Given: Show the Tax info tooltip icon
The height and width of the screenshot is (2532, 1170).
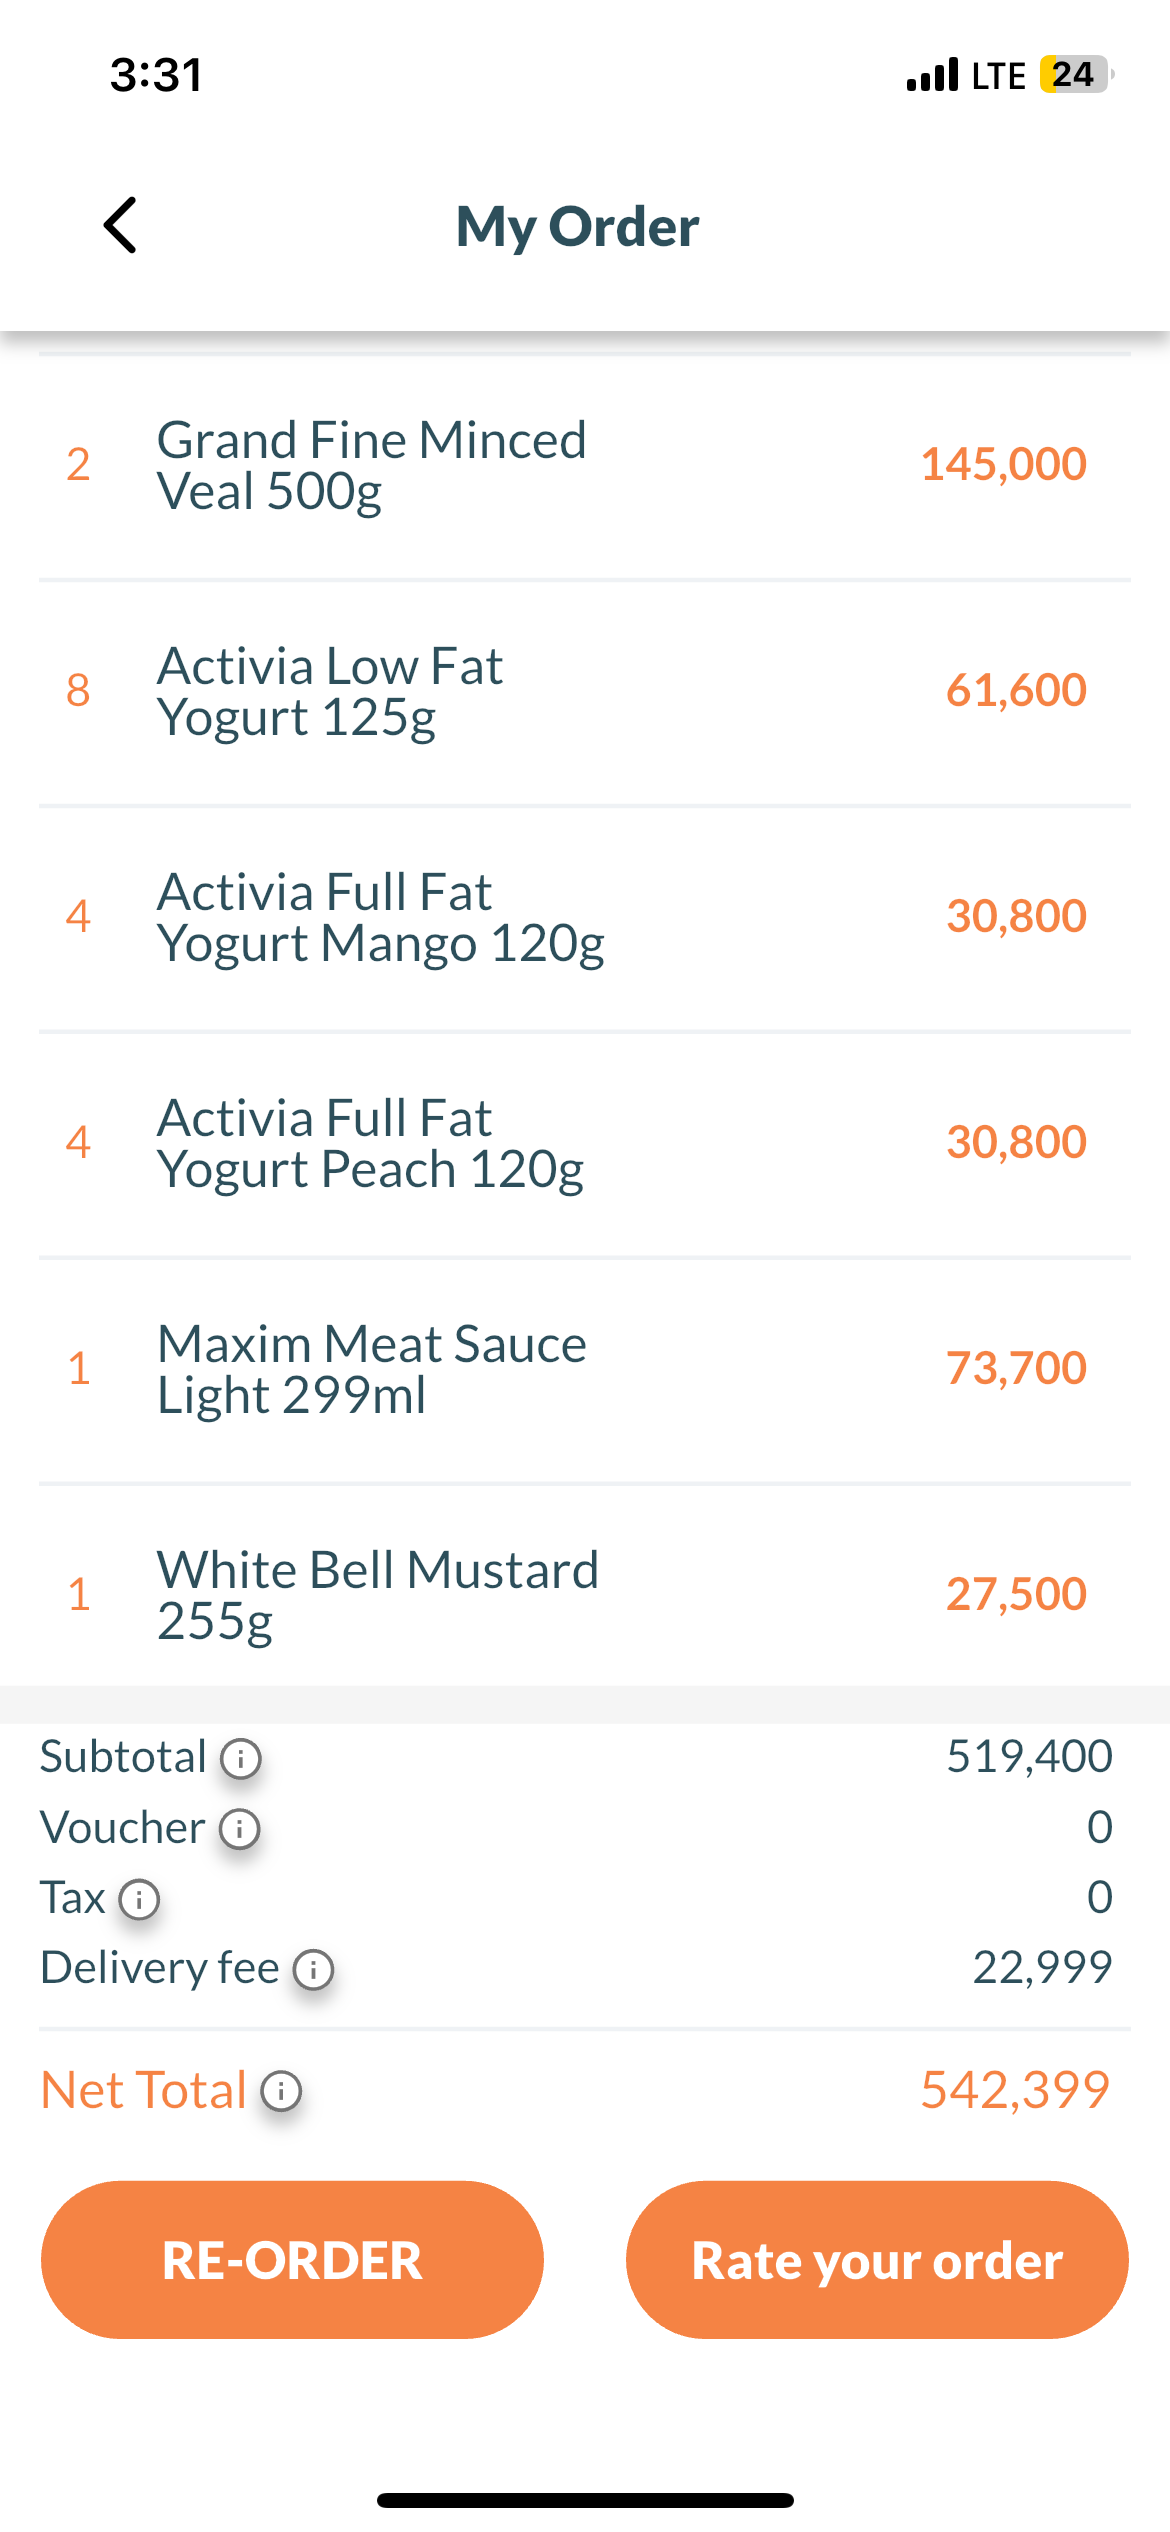Looking at the screenshot, I should [139, 1899].
